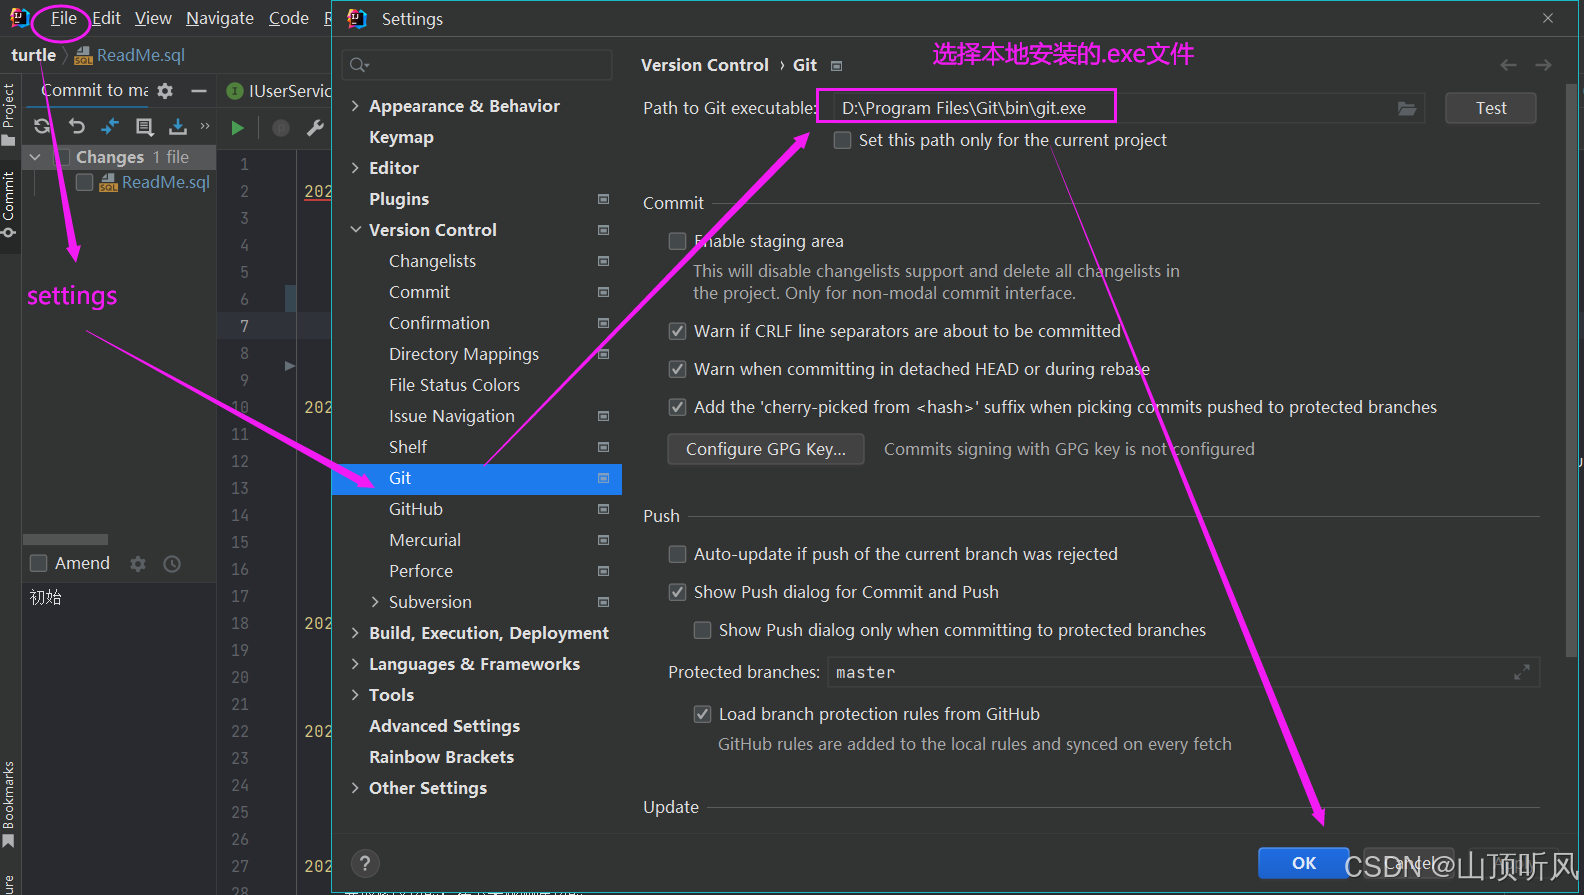Image resolution: width=1584 pixels, height=895 pixels.
Task: Open the Commit panel gear options
Action: (x=165, y=91)
